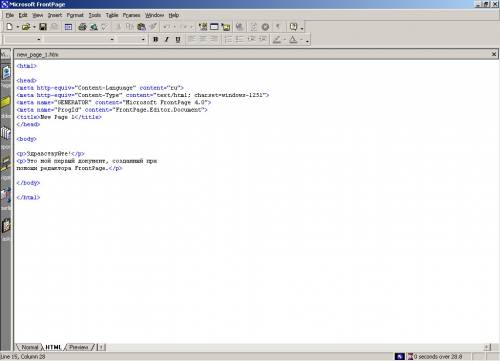Click the Folder List toolbar icon
The image size is (500, 361).
click(x=68, y=27)
